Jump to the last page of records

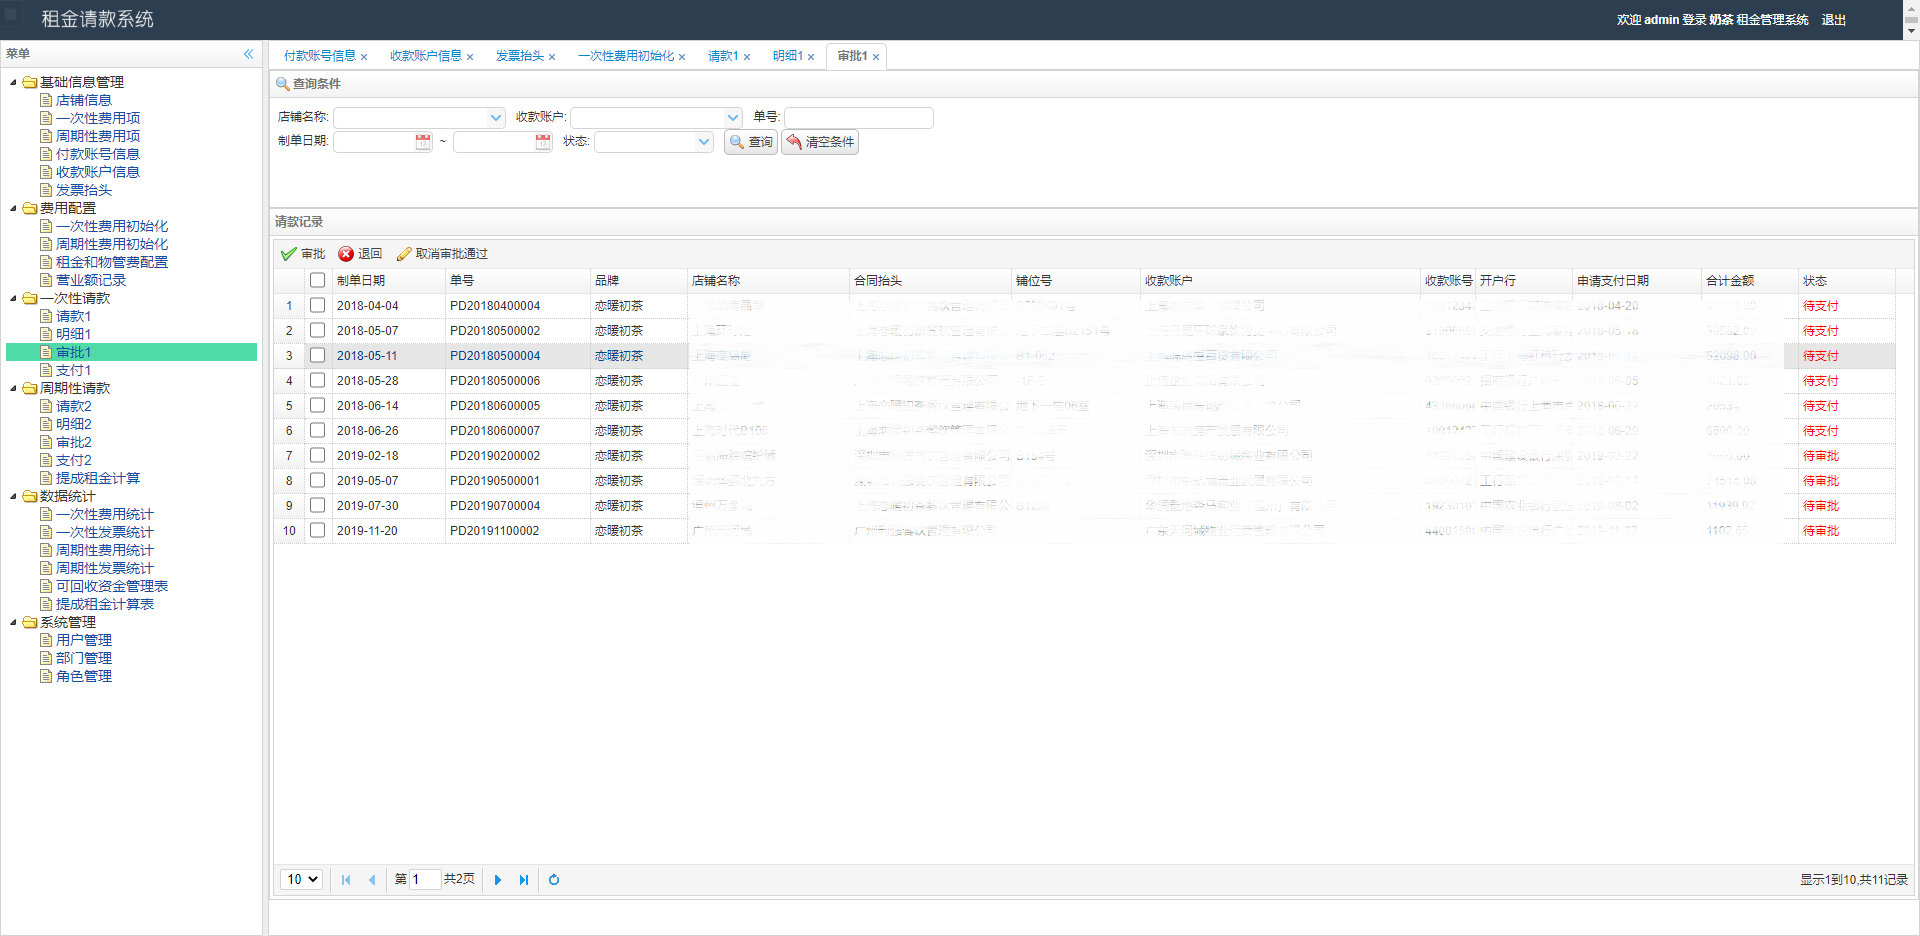(x=524, y=880)
